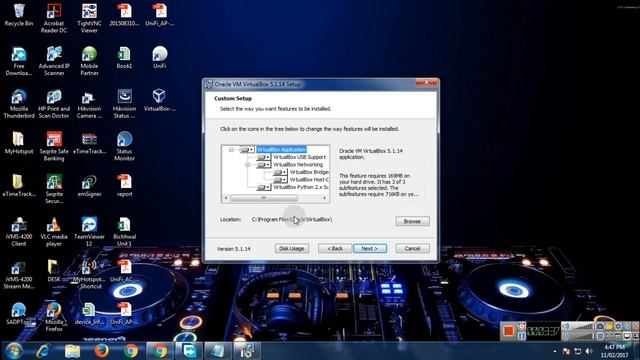Screen dimensions: 640x360
Task: Open feature dropdown for VirtualBox Host-Only item
Action: pos(280,180)
